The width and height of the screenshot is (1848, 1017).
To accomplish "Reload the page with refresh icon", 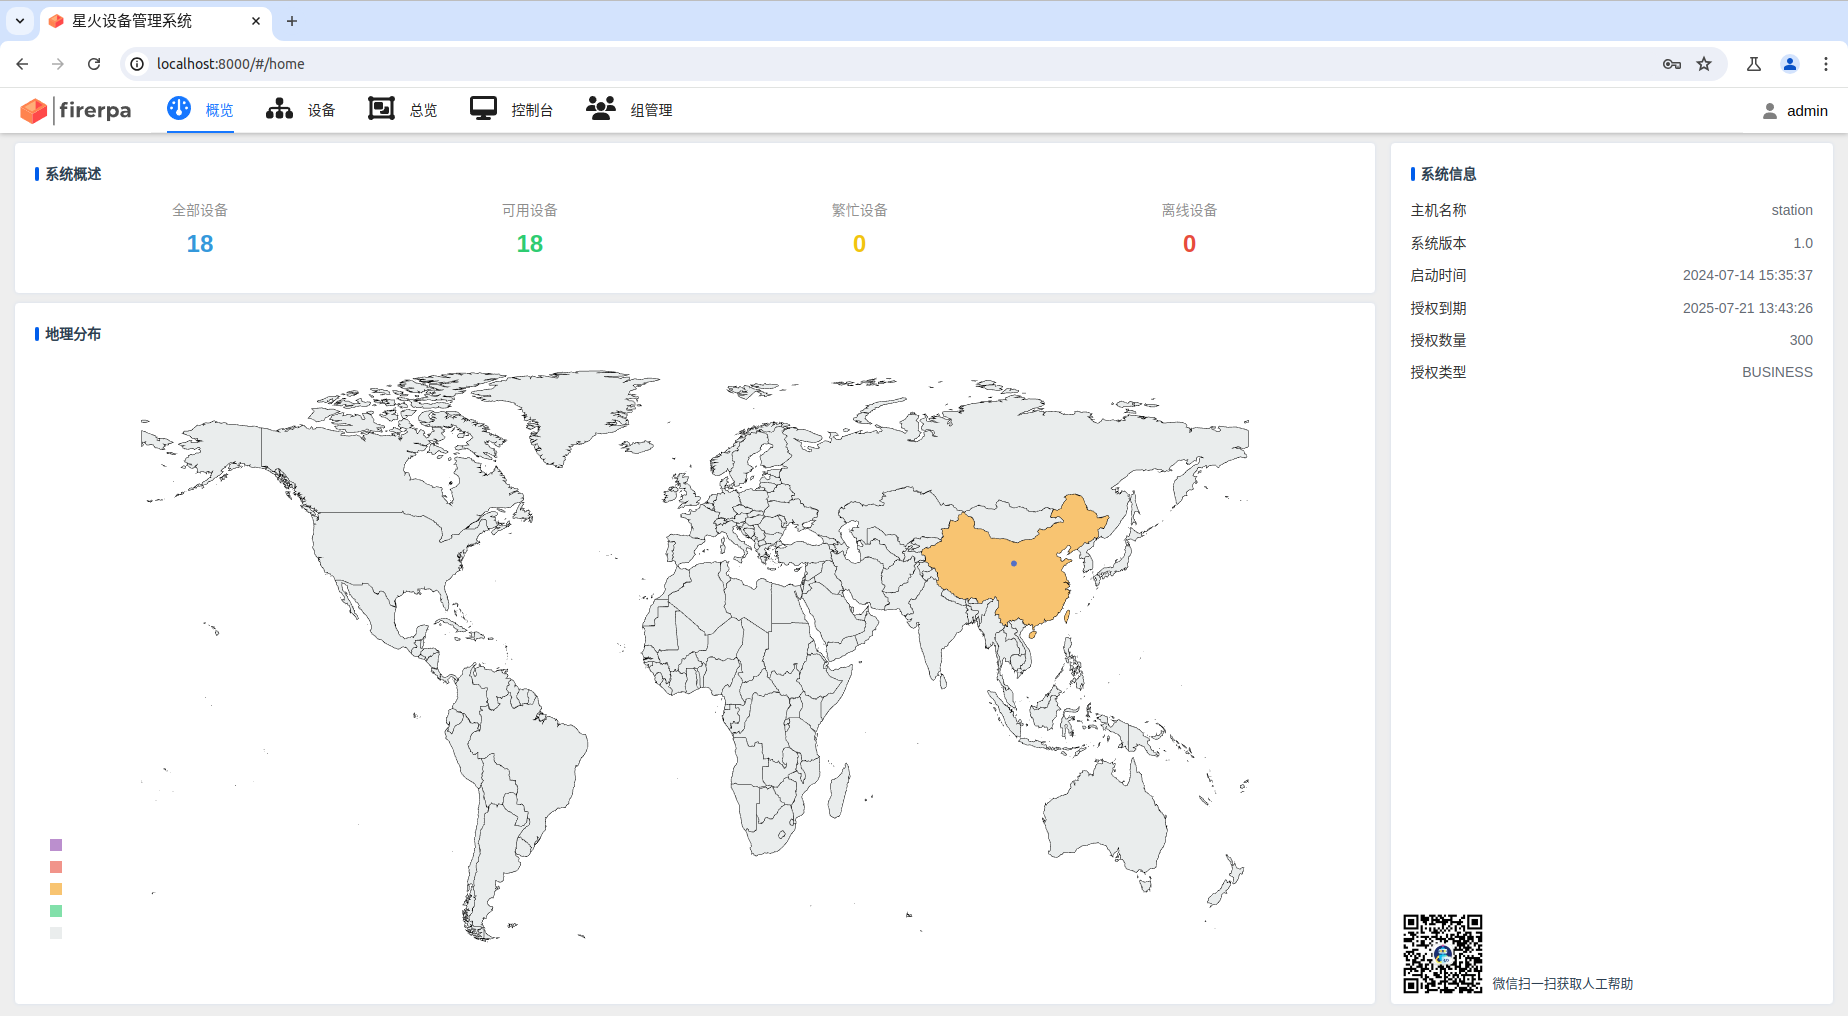I will (94, 64).
